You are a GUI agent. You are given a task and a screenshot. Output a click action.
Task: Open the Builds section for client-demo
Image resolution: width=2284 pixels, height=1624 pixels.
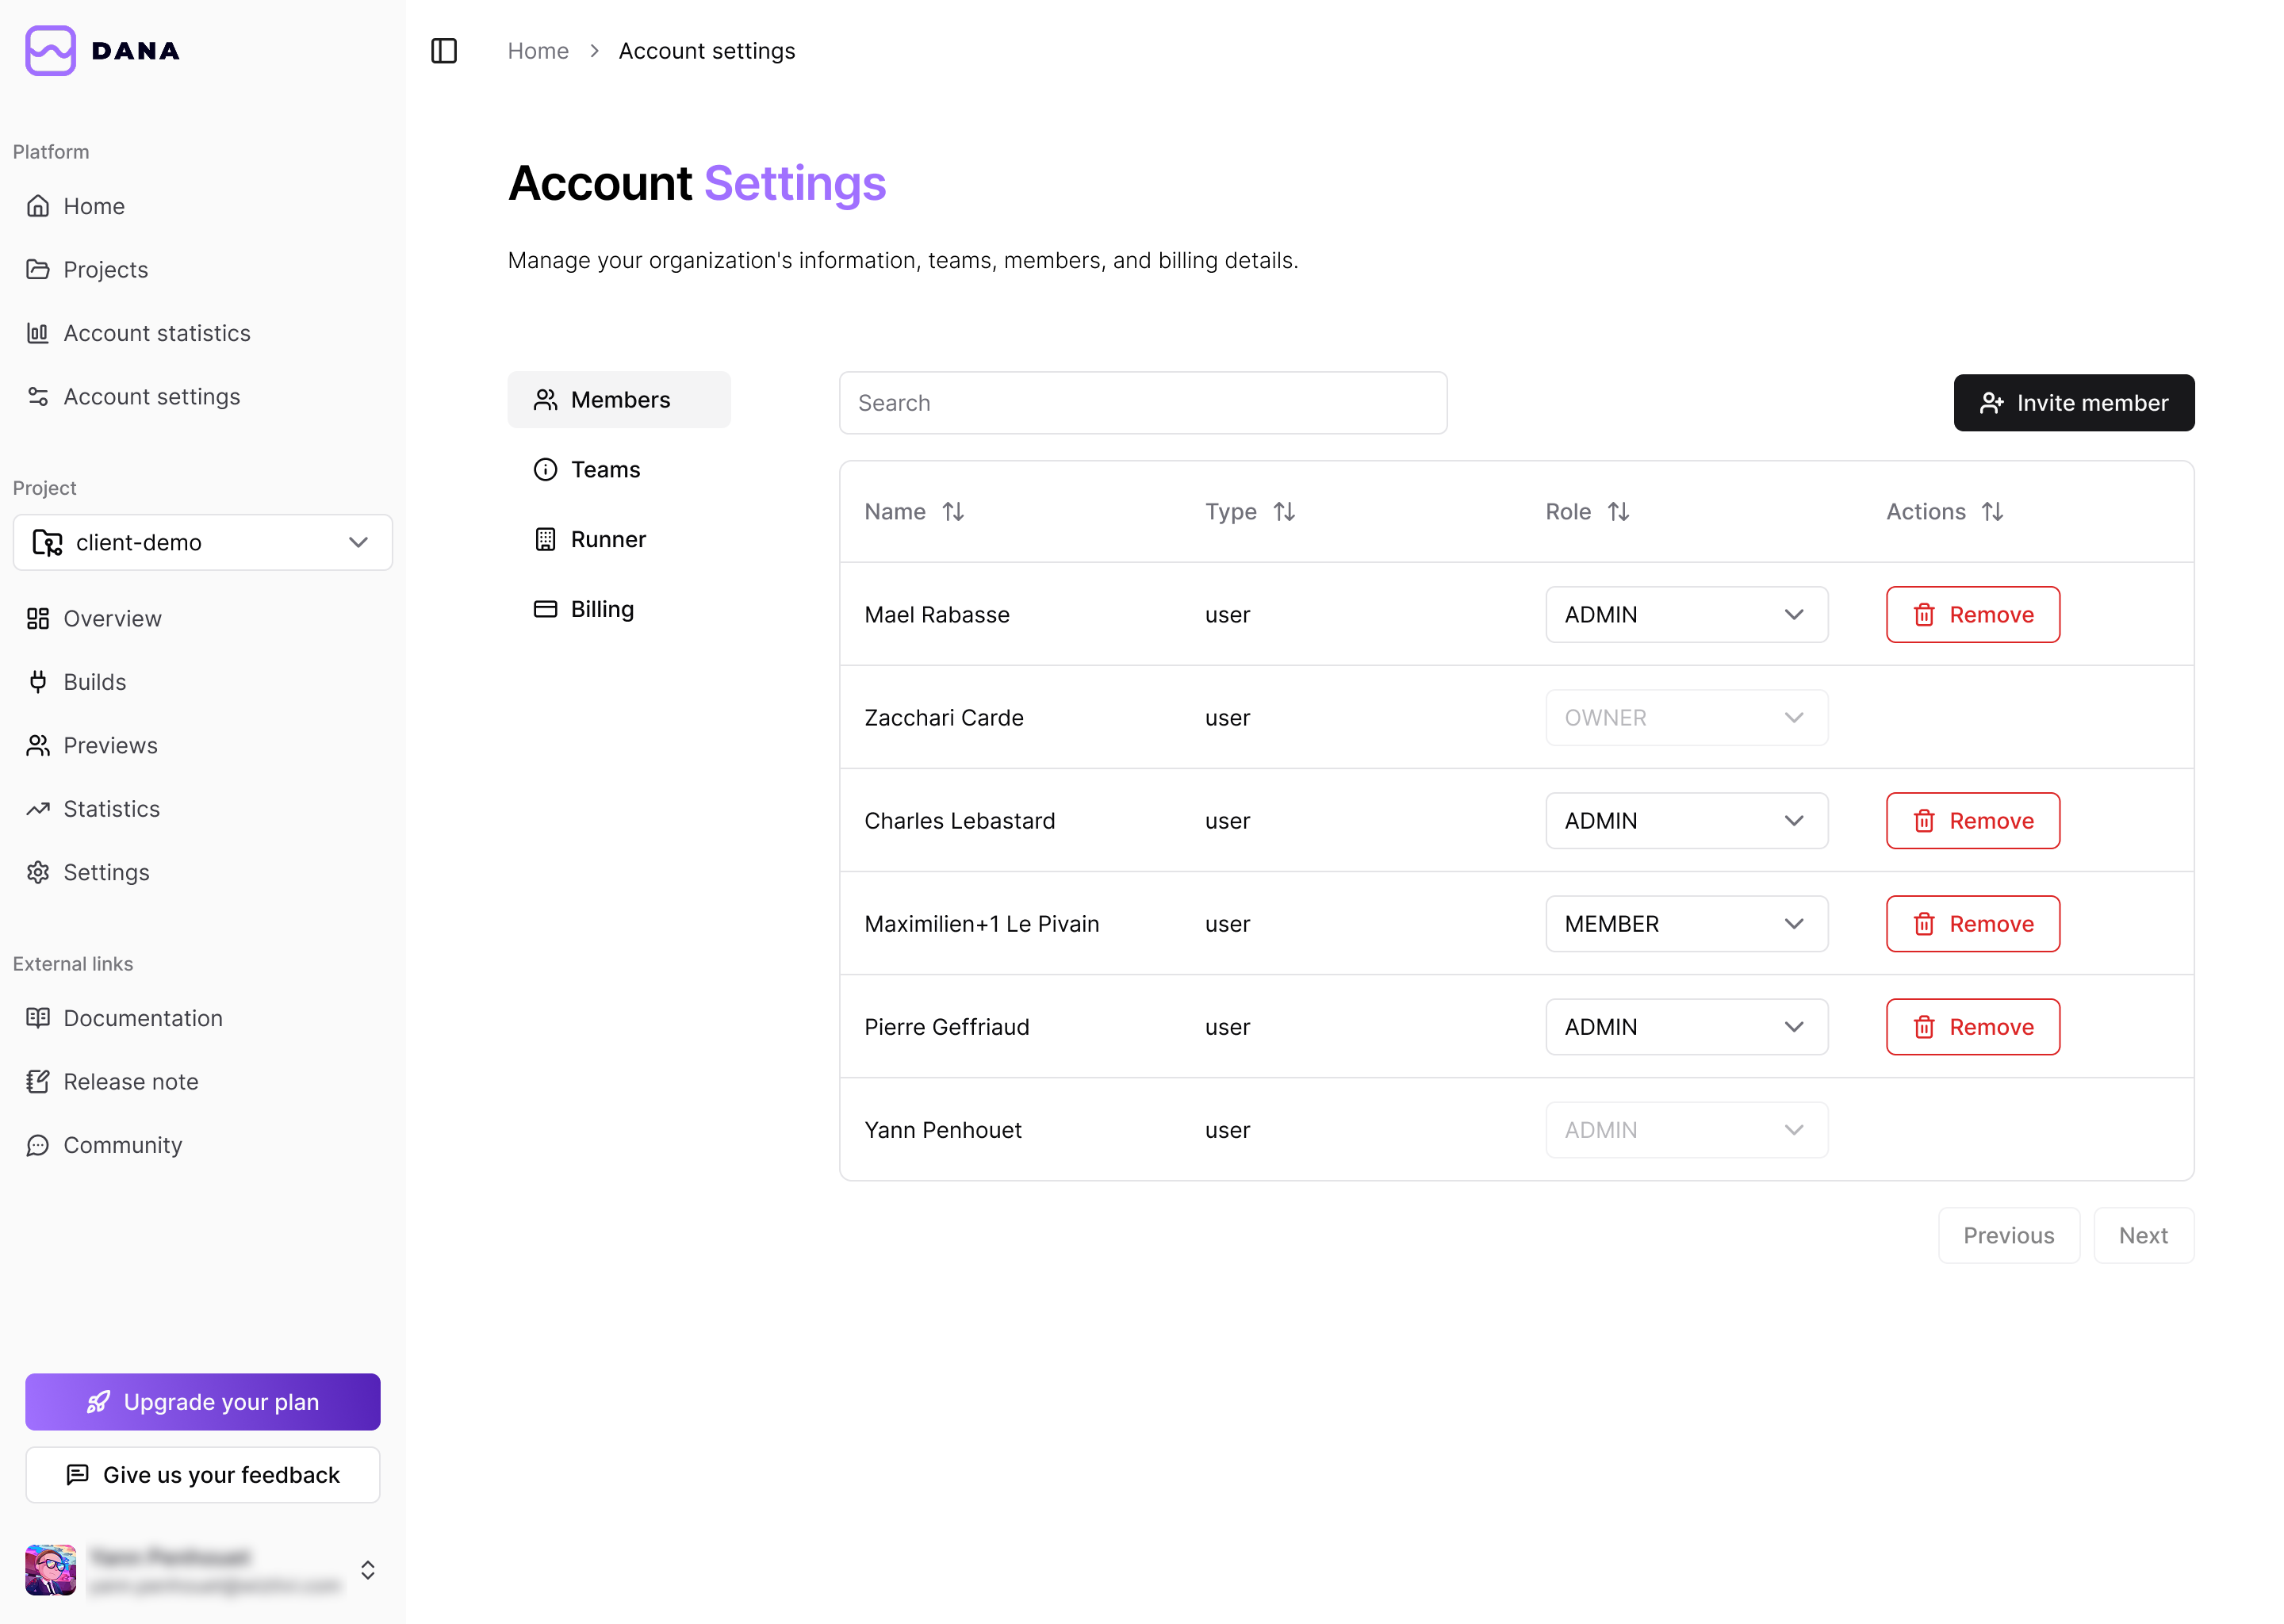pos(94,681)
